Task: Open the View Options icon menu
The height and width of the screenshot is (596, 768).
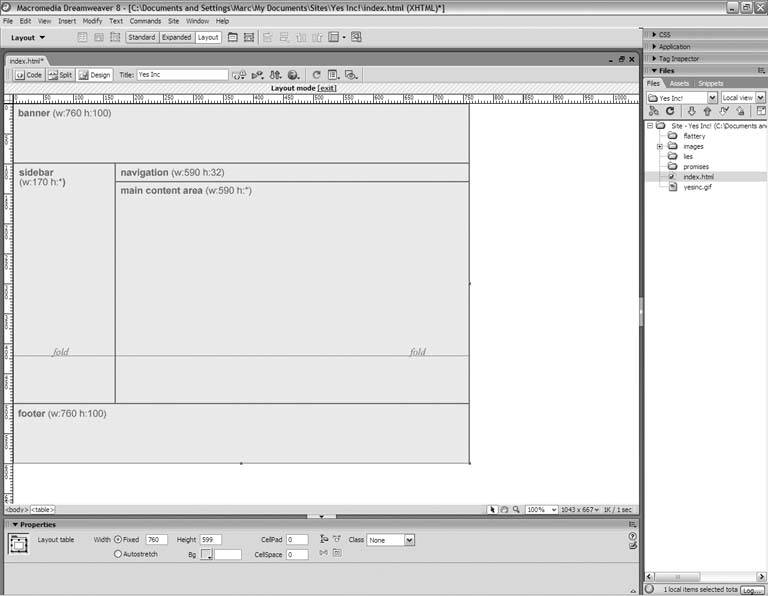Action: click(x=333, y=75)
